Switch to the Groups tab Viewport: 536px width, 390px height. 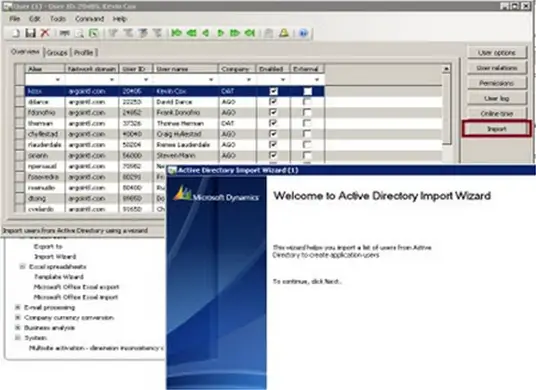click(57, 52)
